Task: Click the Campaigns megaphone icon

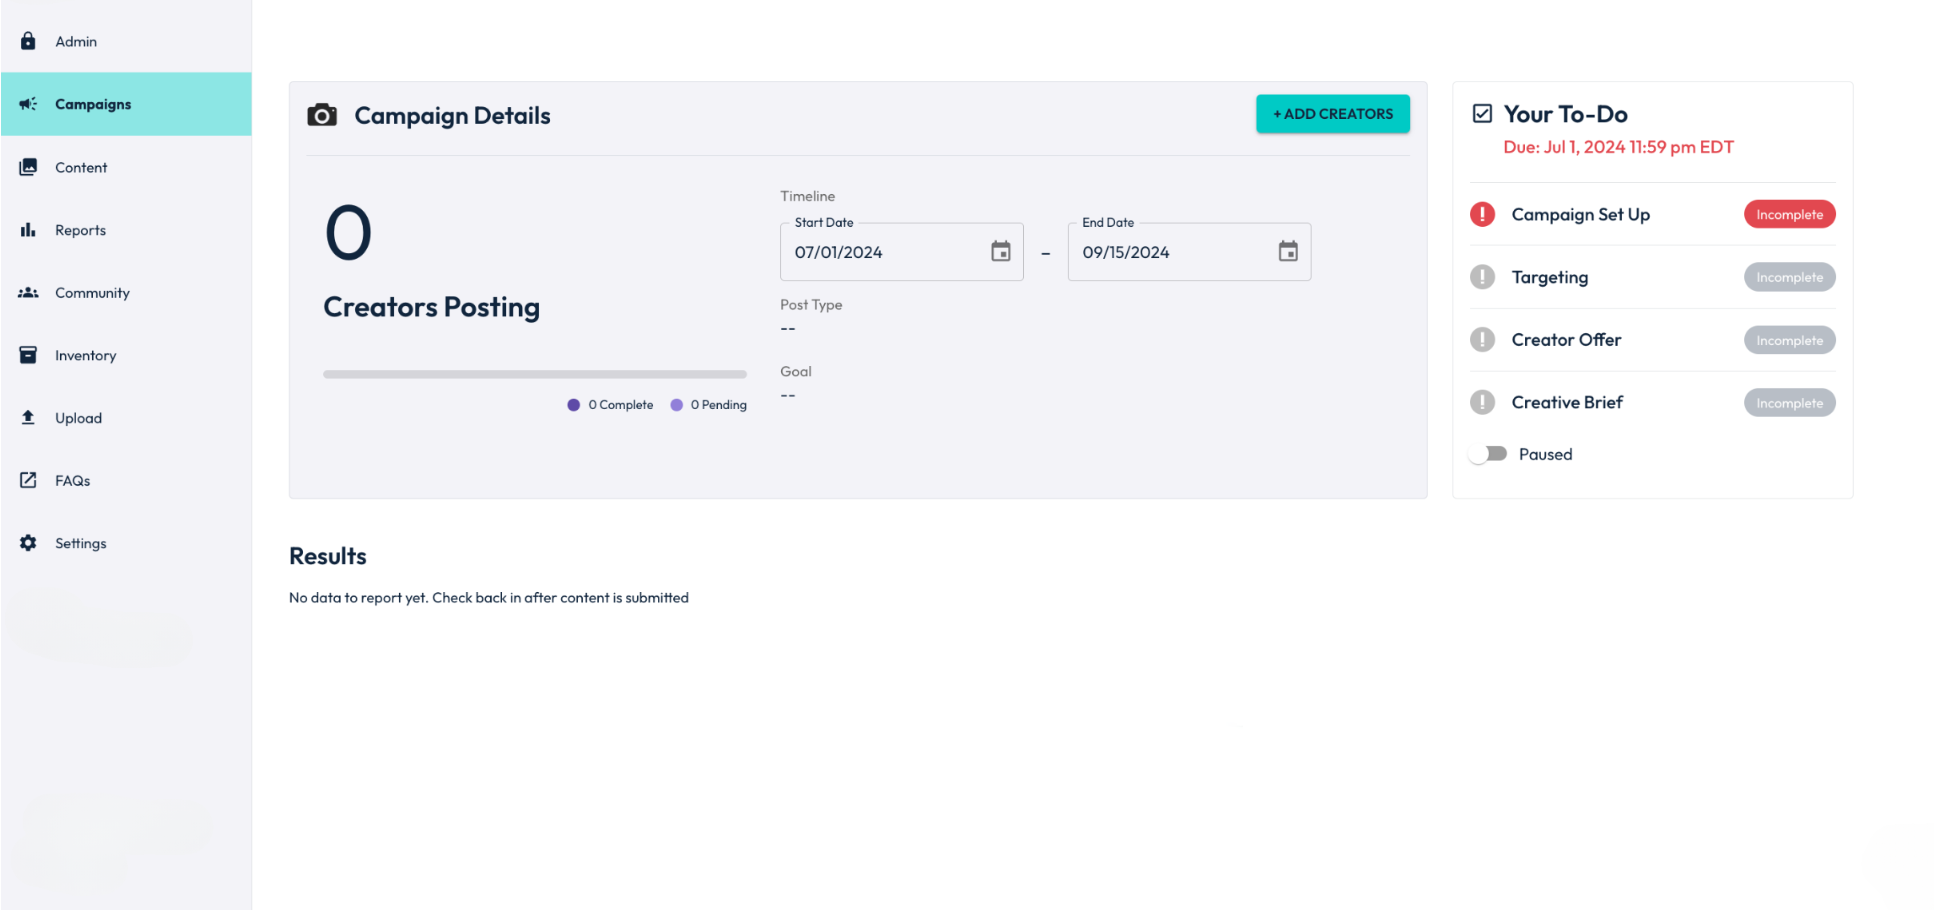Action: click(x=28, y=104)
